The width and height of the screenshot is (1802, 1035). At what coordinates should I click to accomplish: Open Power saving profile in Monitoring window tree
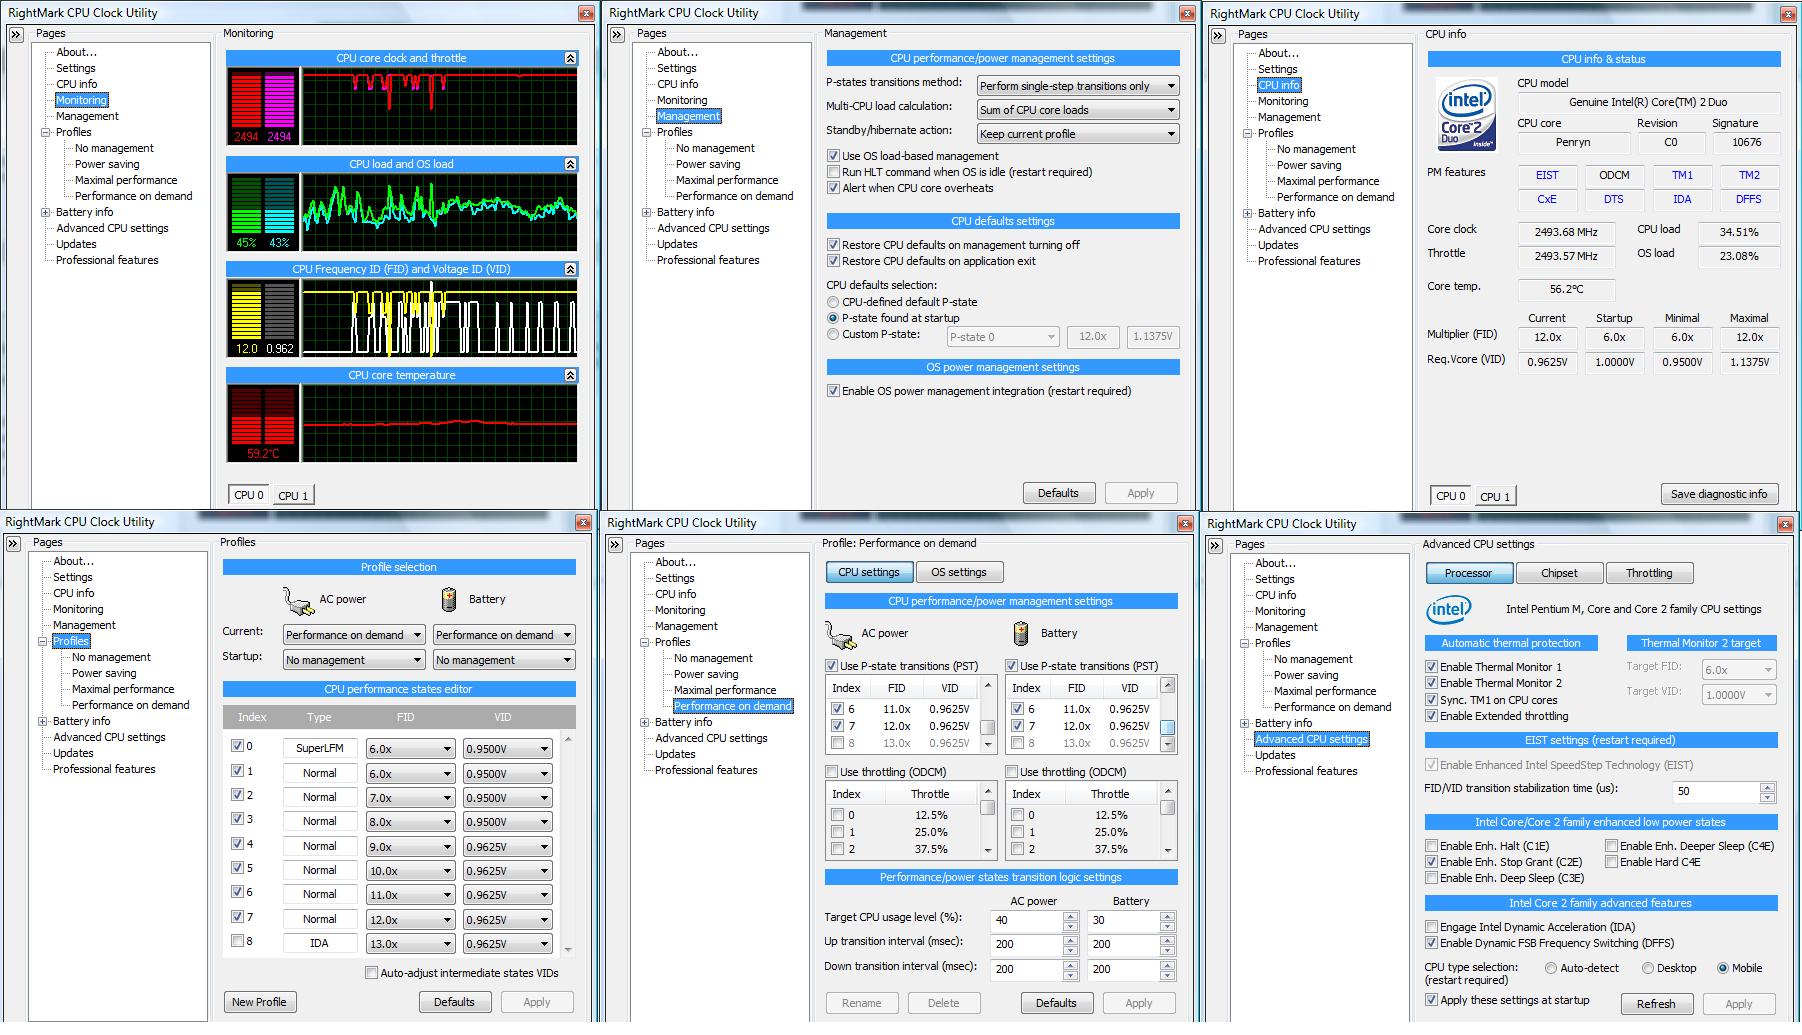tap(107, 164)
